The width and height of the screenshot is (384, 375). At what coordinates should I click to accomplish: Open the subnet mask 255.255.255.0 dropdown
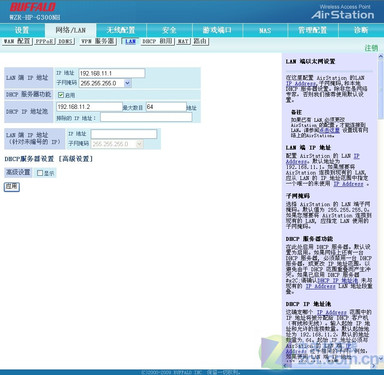point(128,83)
